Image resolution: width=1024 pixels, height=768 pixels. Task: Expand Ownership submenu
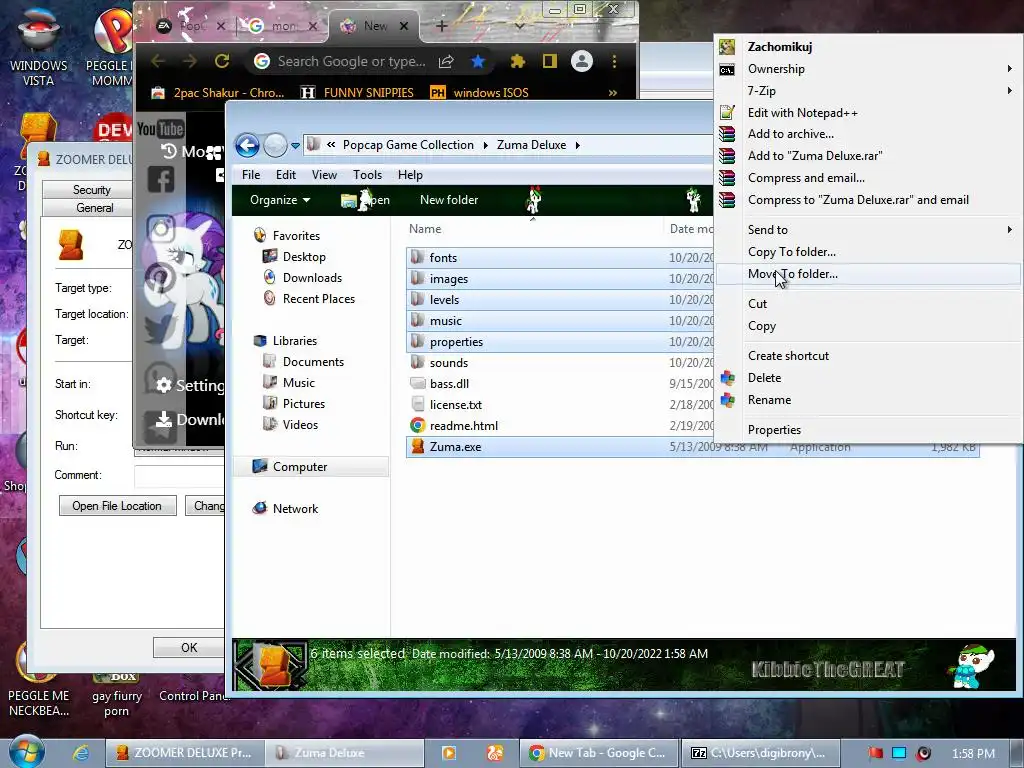coord(869,69)
